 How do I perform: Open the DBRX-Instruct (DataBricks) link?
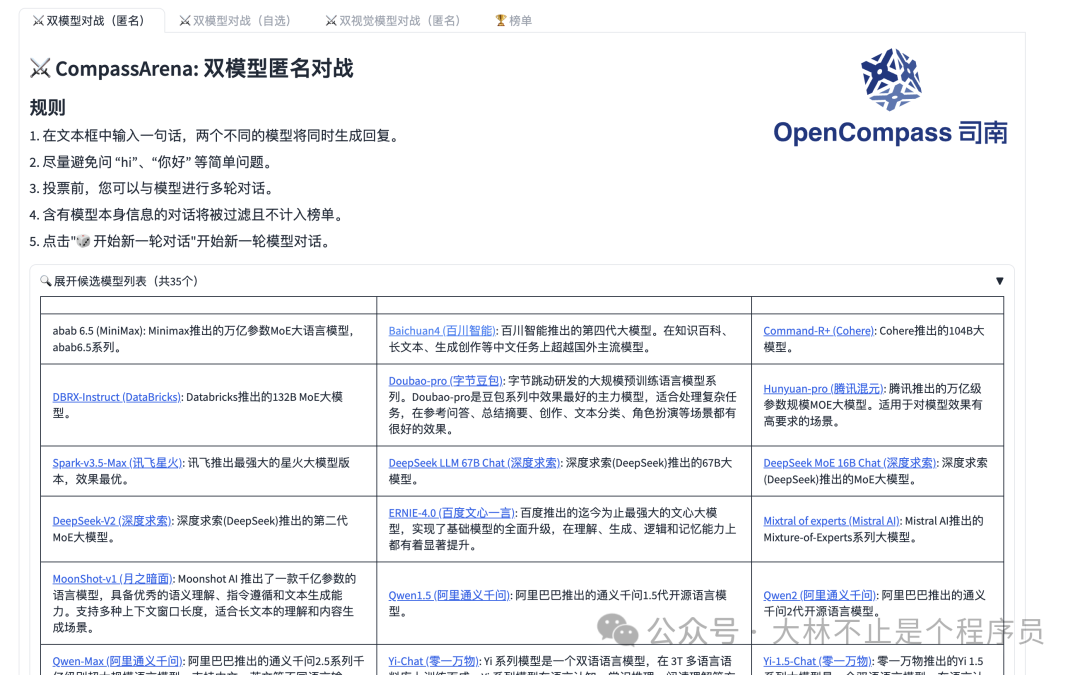point(116,397)
